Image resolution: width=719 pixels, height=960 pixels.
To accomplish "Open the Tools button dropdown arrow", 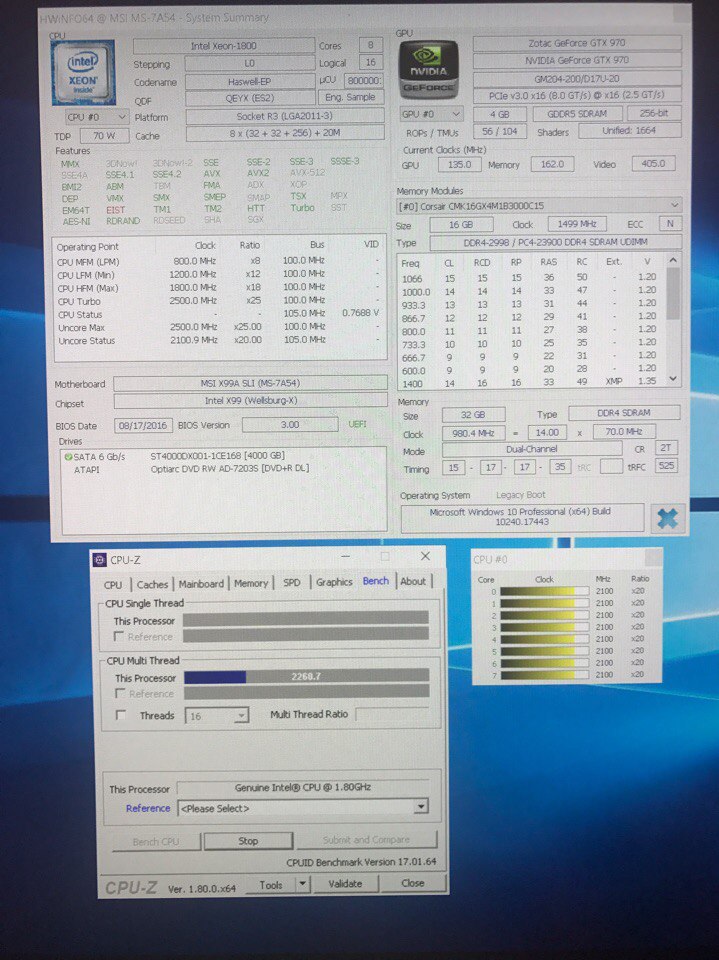I will click(x=302, y=884).
